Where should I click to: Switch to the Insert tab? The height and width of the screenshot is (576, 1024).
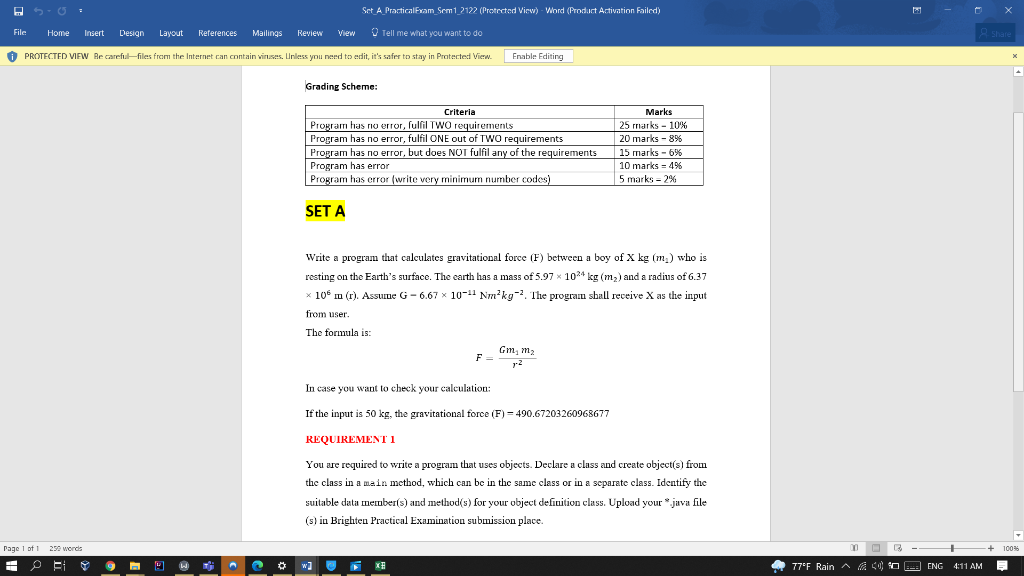click(x=94, y=33)
